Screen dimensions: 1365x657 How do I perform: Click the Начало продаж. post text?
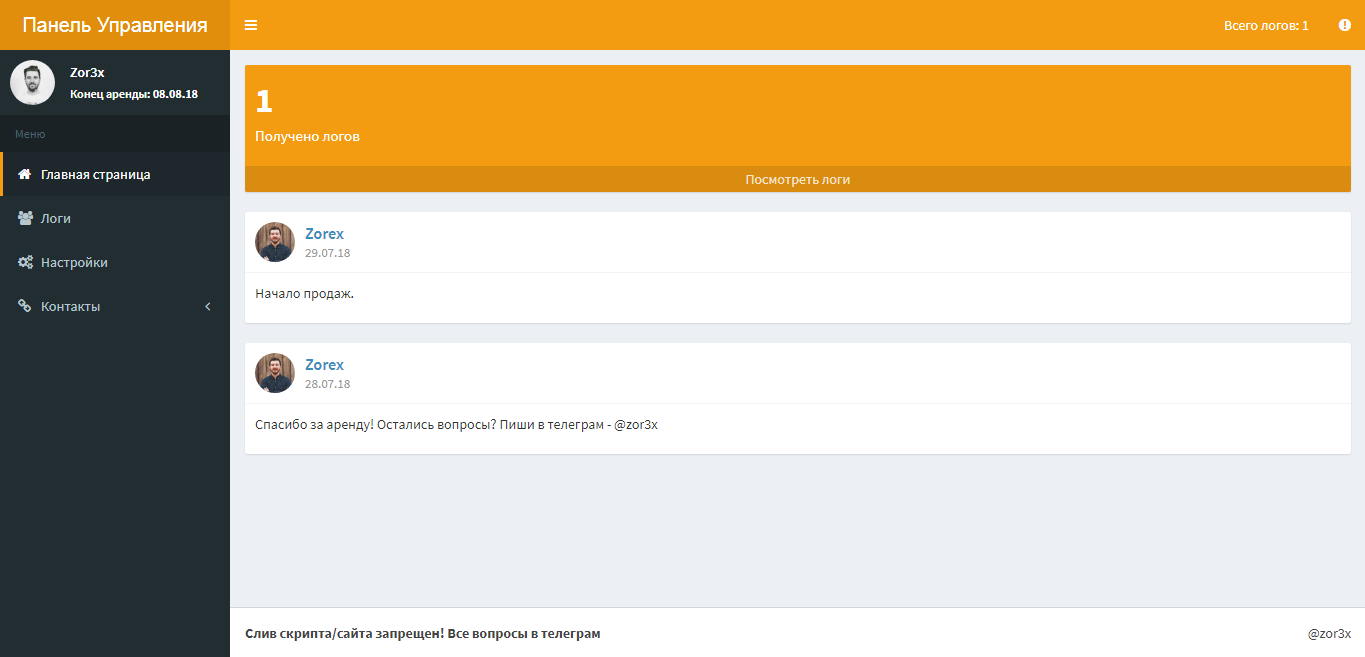305,294
